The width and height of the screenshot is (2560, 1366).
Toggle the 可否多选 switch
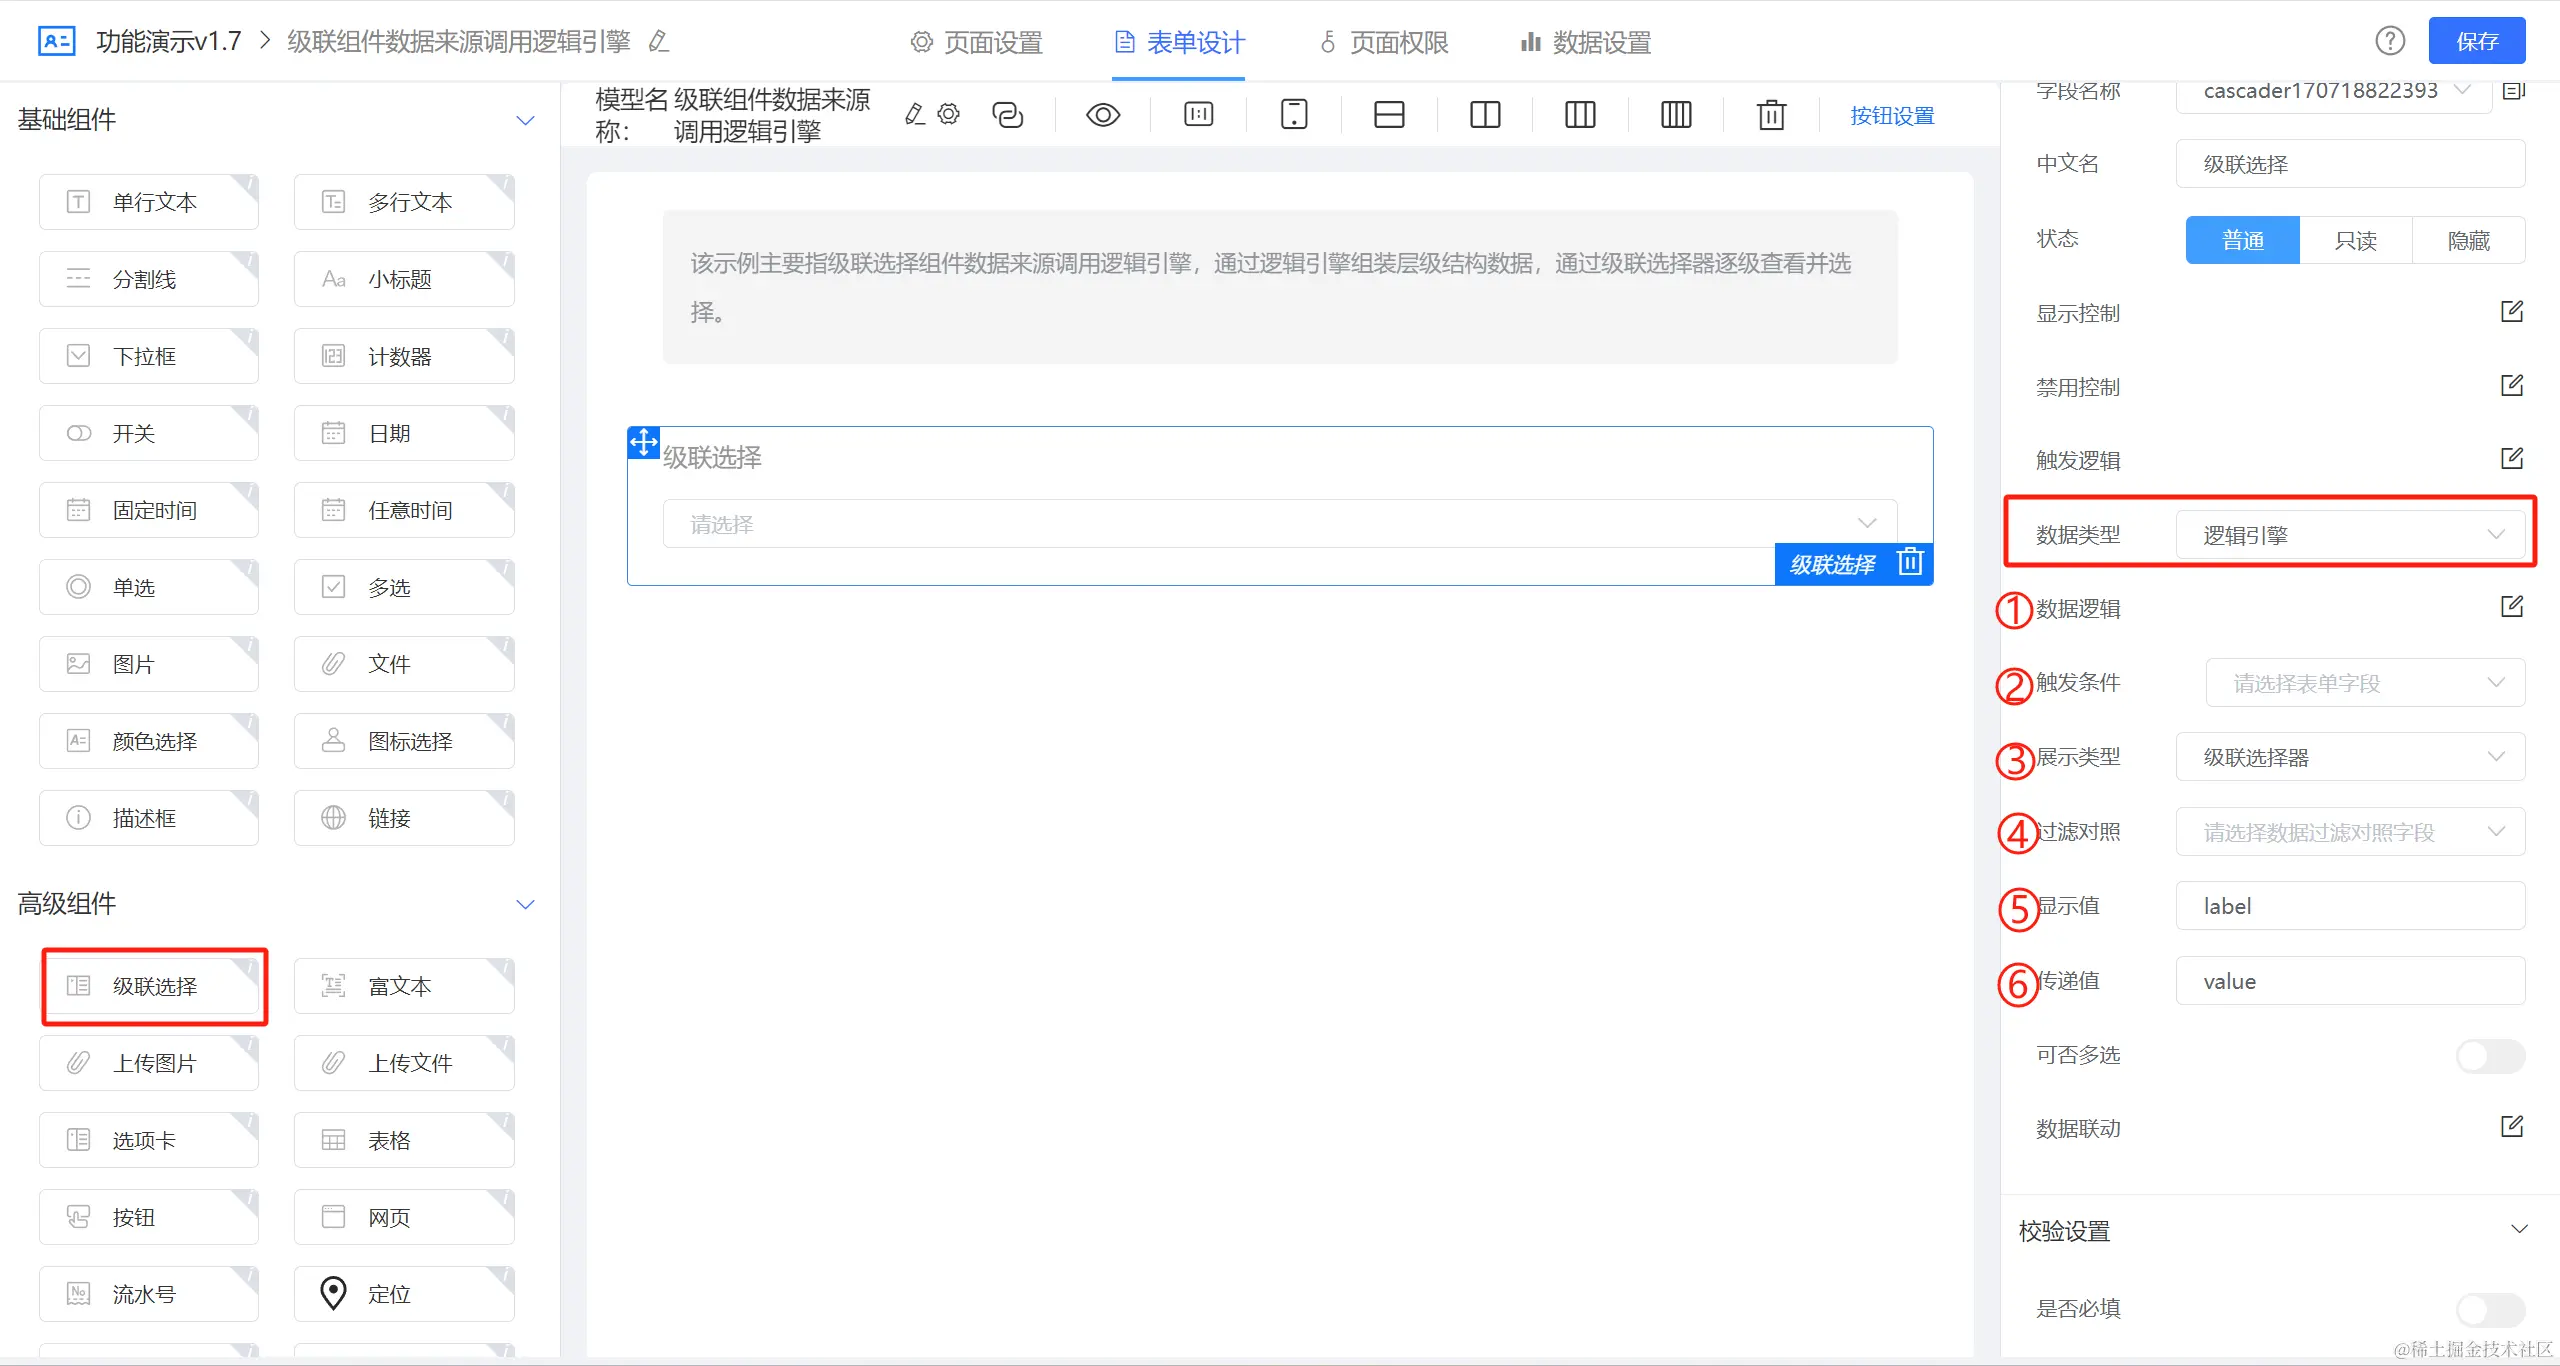click(x=2489, y=1056)
